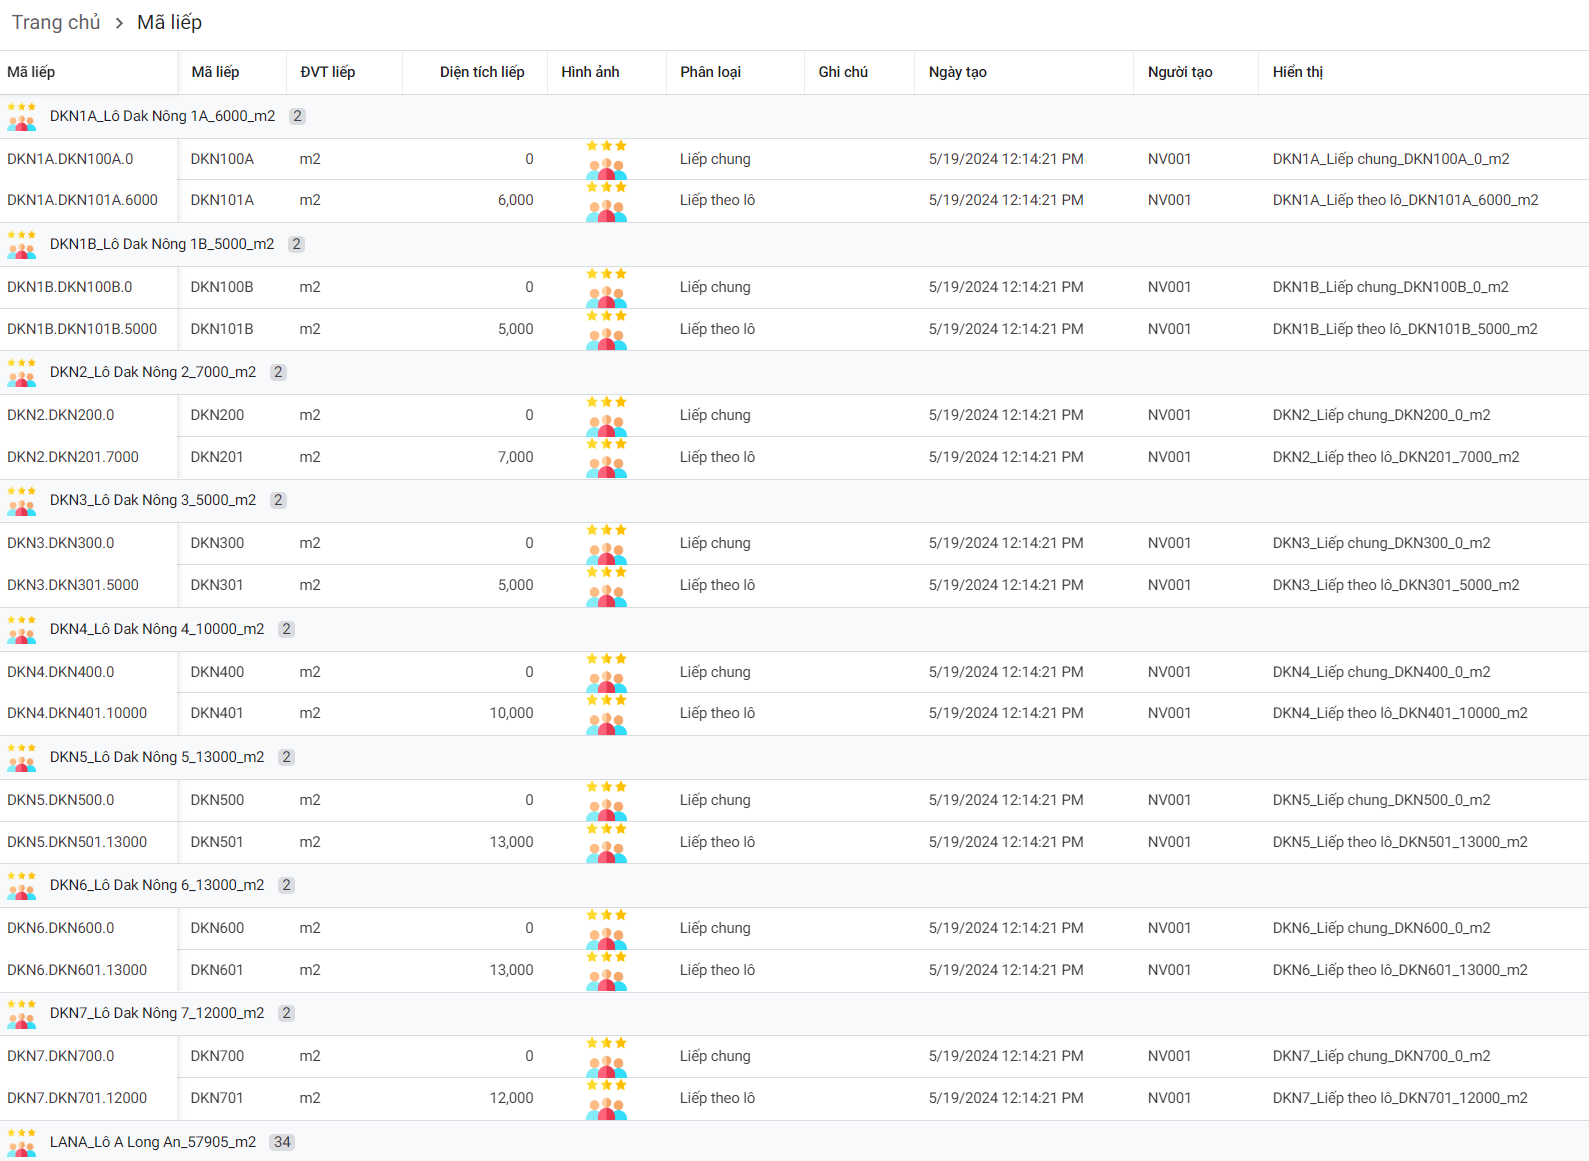Click the image icon in row DKN7.DKN701.12000
This screenshot has height=1161, width=1589.
(x=606, y=1099)
